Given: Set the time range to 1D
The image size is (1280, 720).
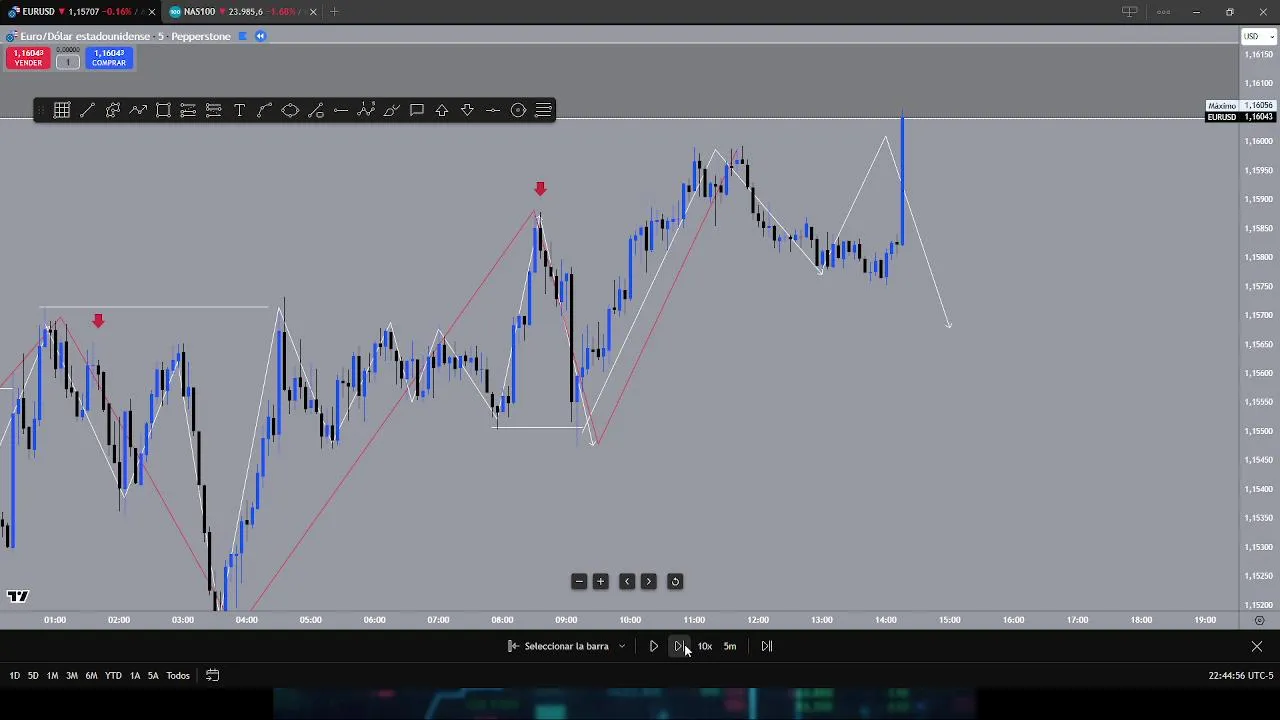Looking at the screenshot, I should tap(14, 676).
